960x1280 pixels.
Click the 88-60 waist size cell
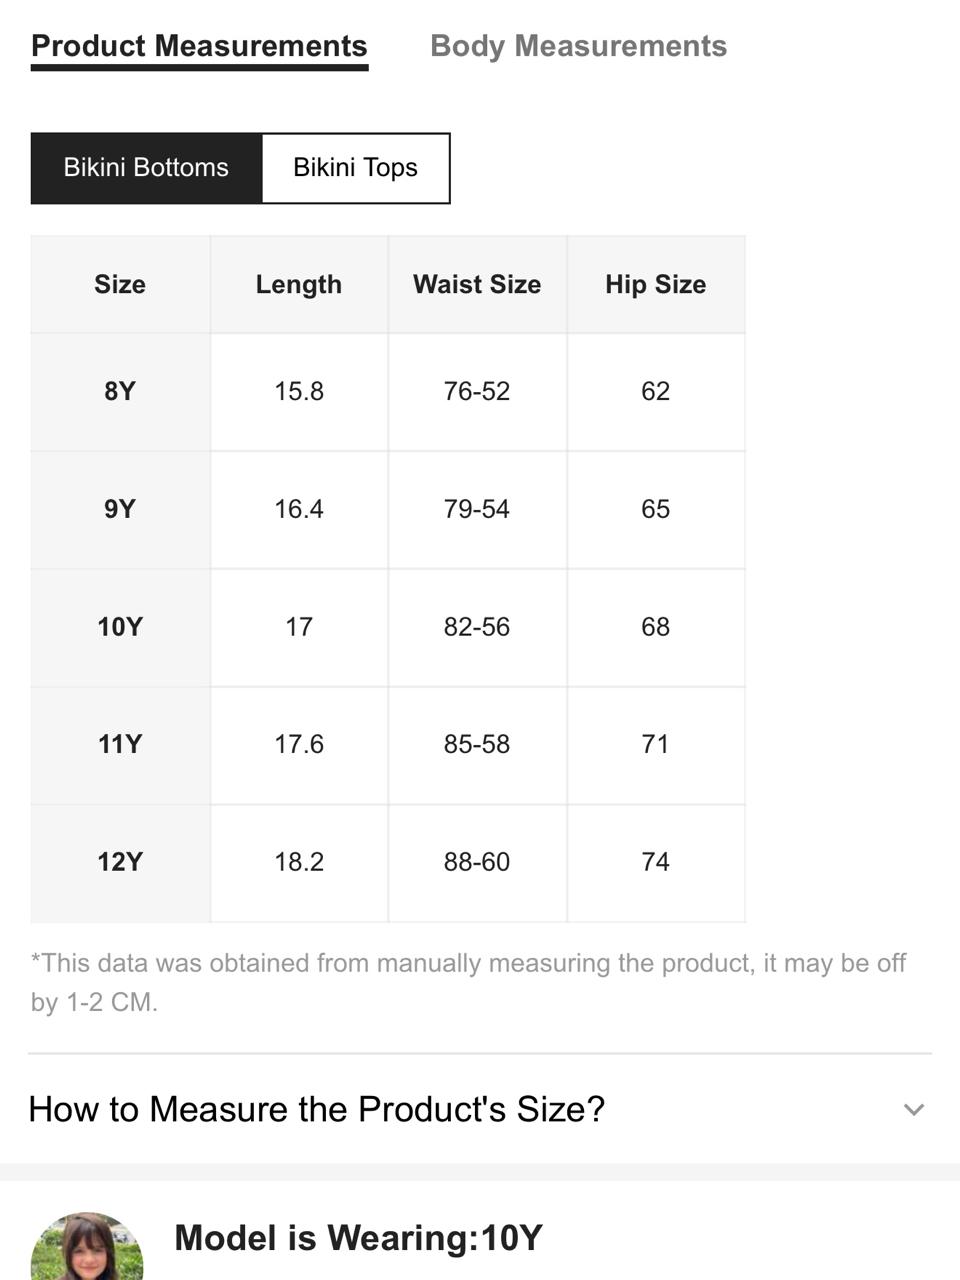pos(477,863)
